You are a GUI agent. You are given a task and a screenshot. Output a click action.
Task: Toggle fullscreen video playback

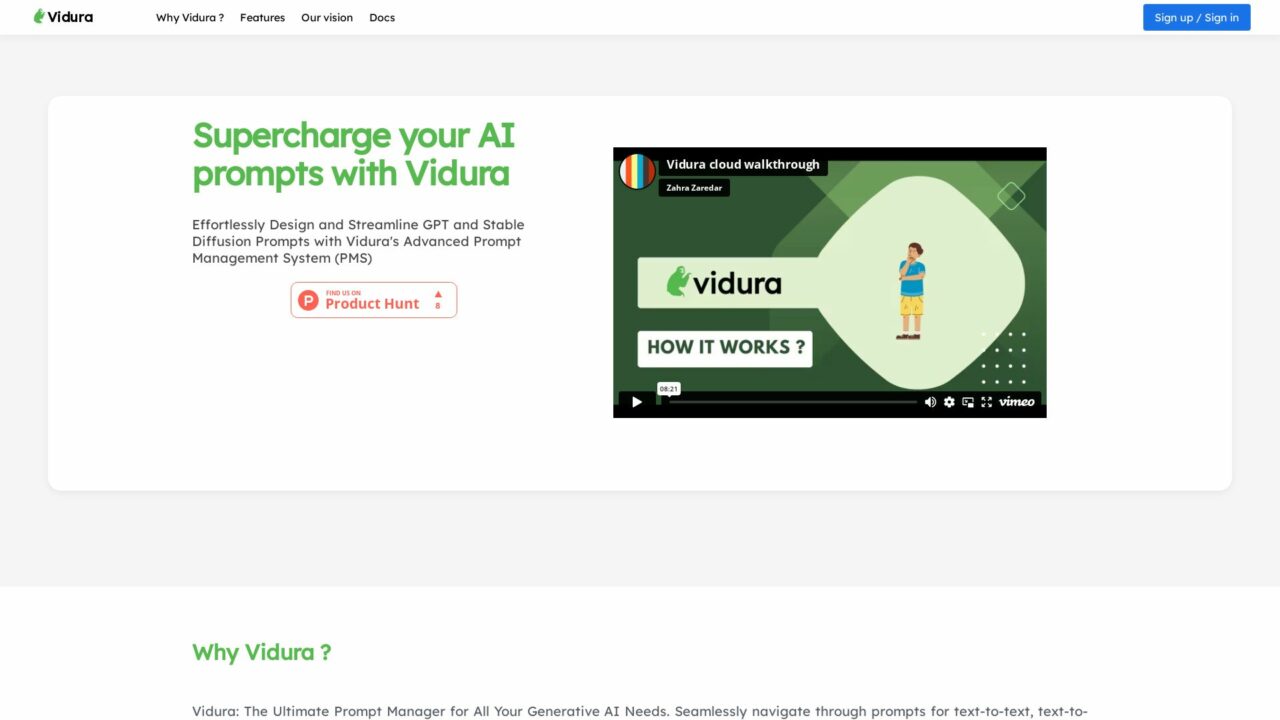pos(986,401)
